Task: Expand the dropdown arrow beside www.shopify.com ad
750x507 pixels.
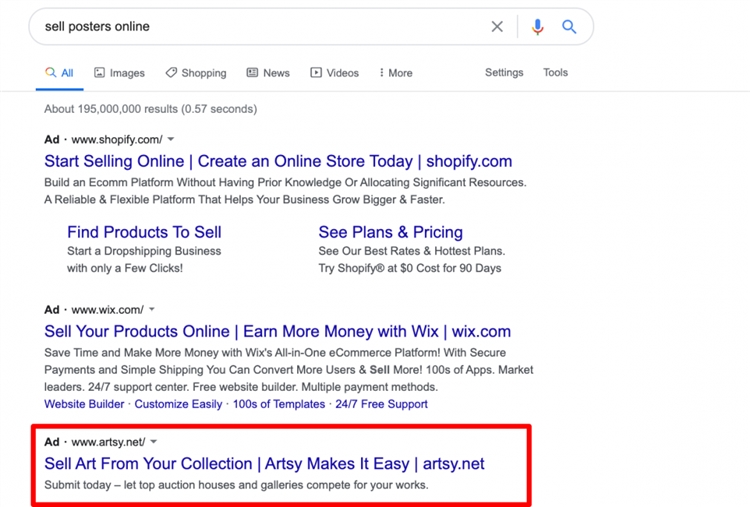Action: (x=171, y=140)
